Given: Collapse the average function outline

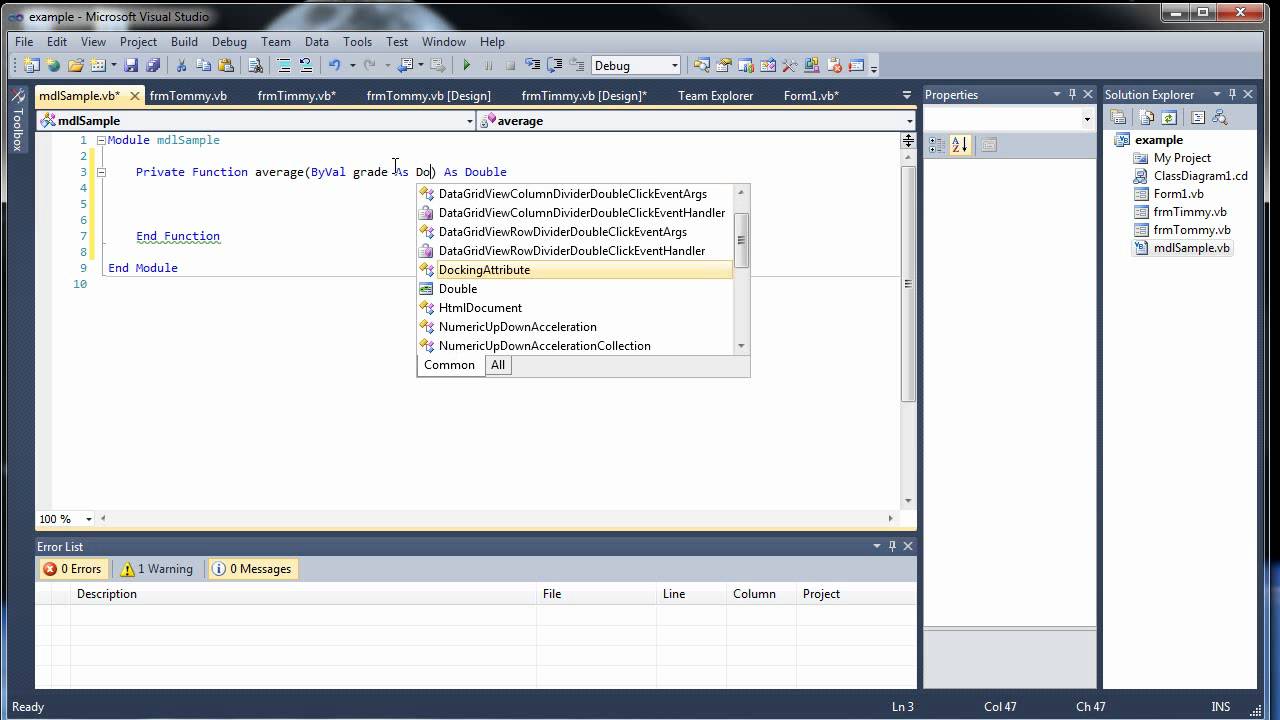Looking at the screenshot, I should [x=101, y=172].
